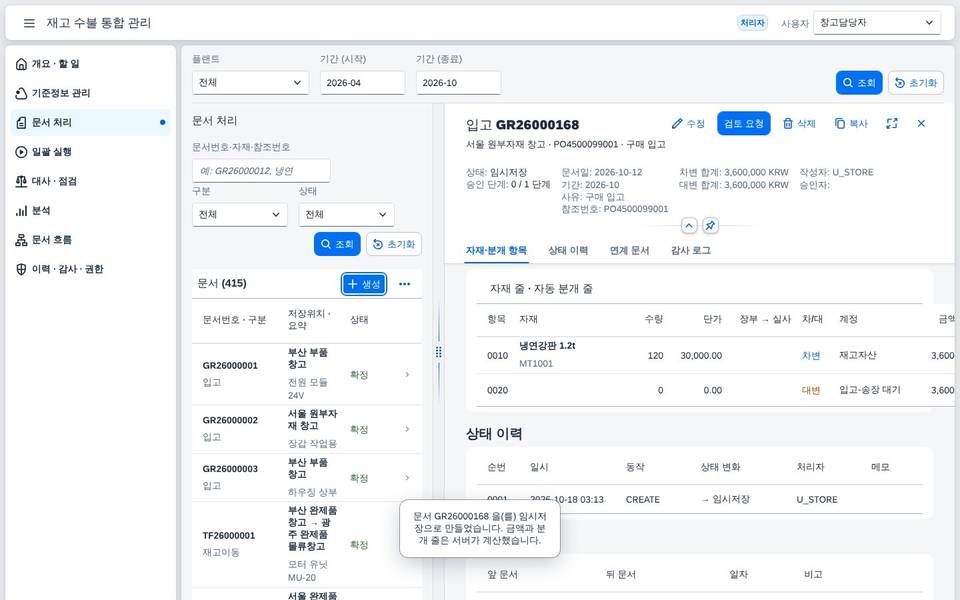Switch to 연계 문서 tab
The image size is (960, 600).
(x=629, y=251)
